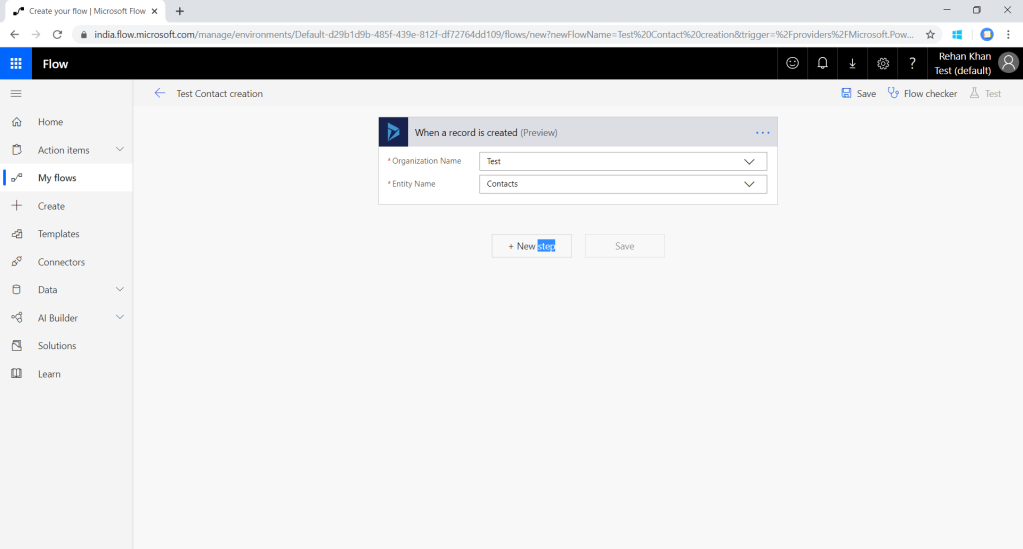Viewport: 1023px width, 549px height.
Task: Expand the AI Builder section
Action: click(x=120, y=318)
